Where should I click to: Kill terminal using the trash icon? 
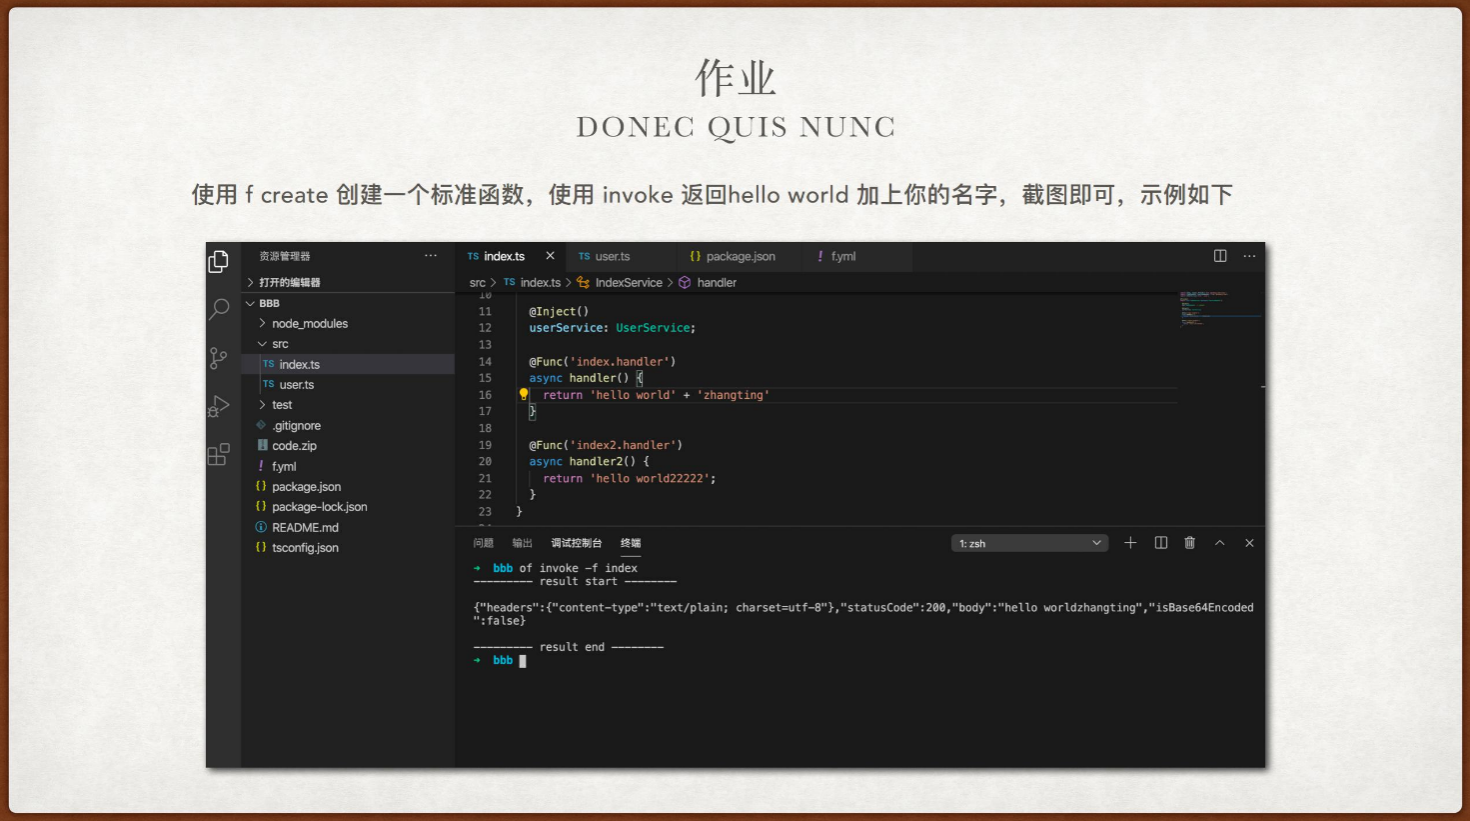(1189, 543)
